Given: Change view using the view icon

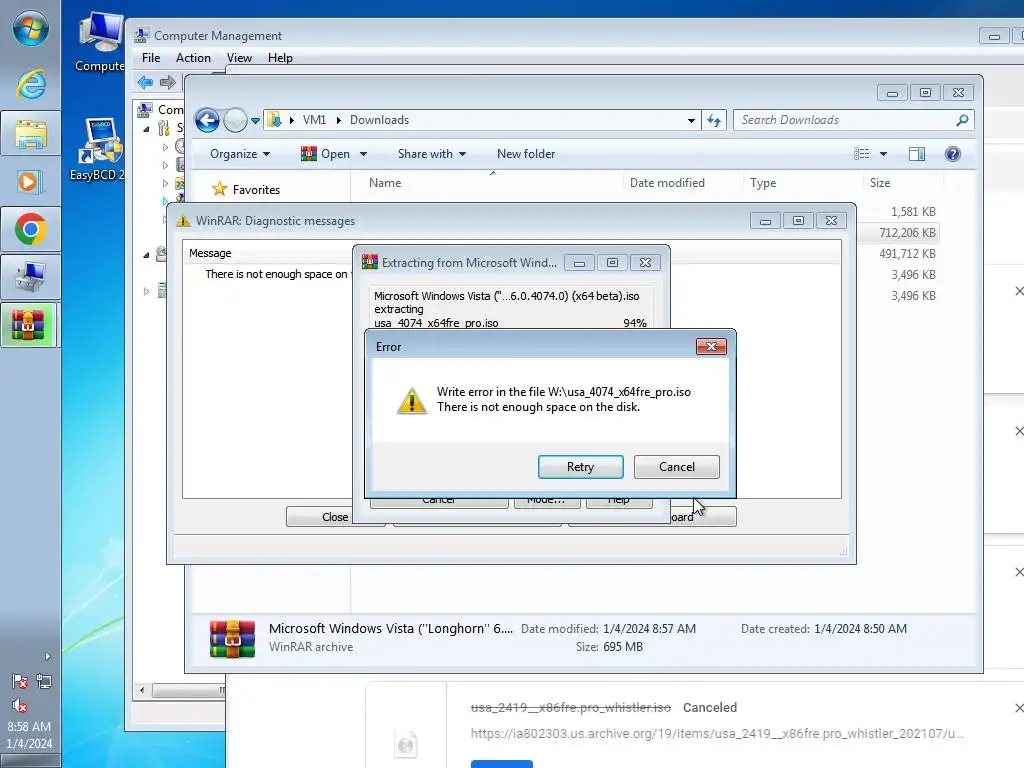Looking at the screenshot, I should coord(861,154).
